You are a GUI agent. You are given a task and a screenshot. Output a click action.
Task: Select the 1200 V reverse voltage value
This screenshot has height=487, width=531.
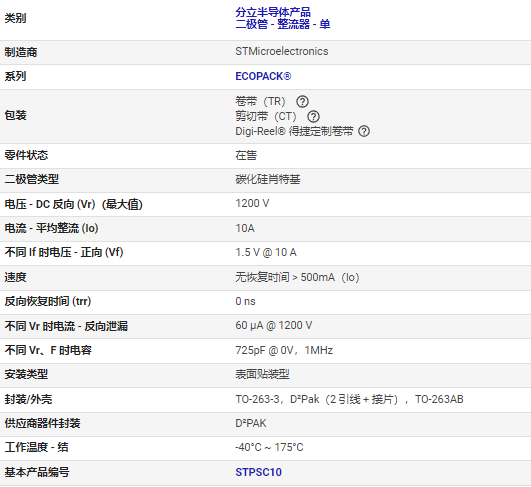[x=252, y=203]
